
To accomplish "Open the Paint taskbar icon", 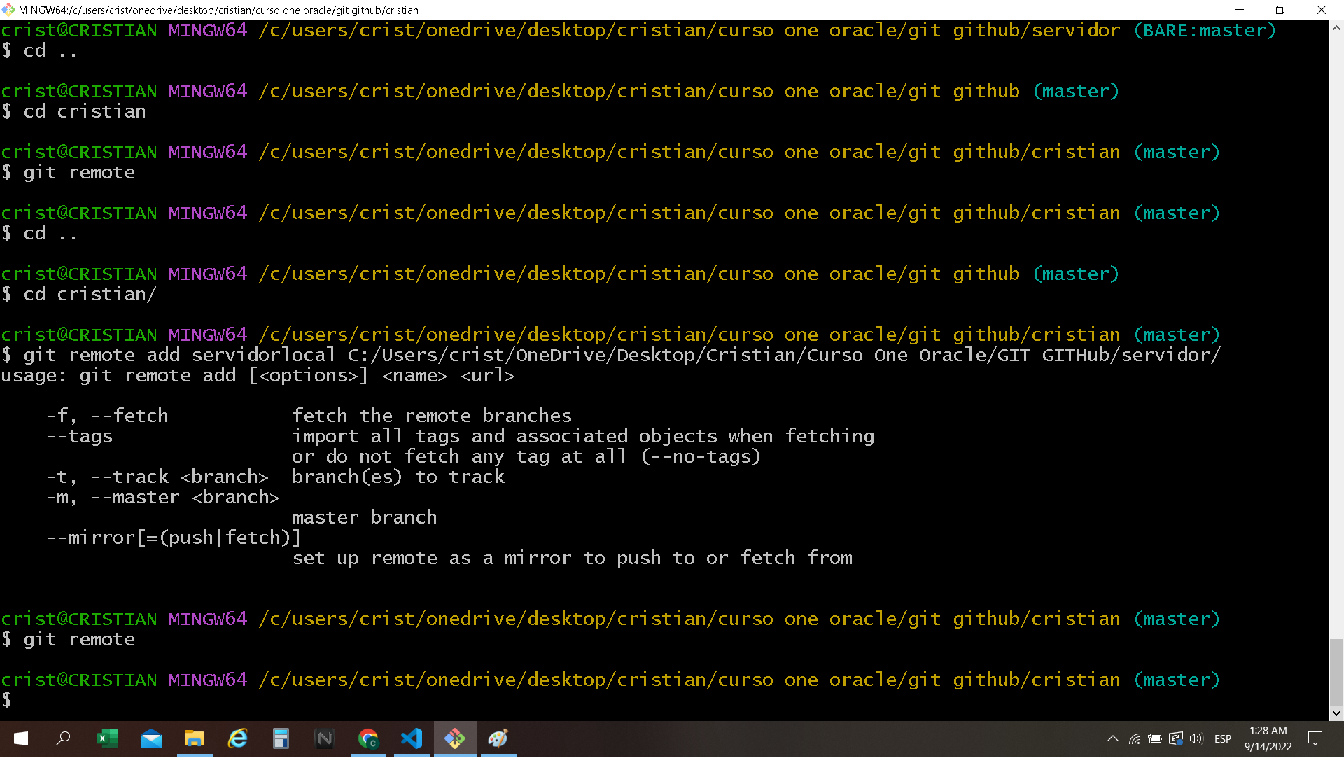I will pos(498,739).
